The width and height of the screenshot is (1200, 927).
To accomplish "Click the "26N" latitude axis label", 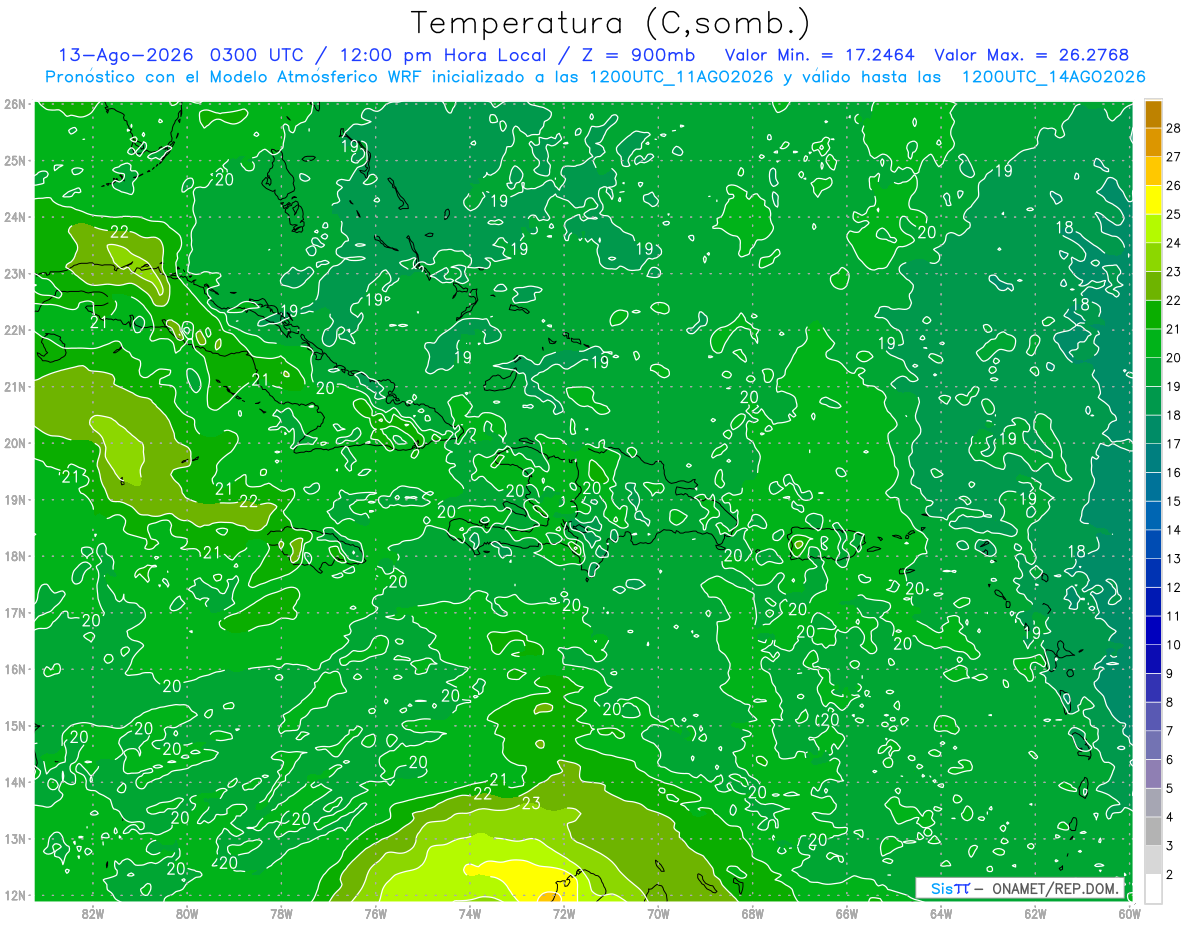I will click(x=14, y=104).
